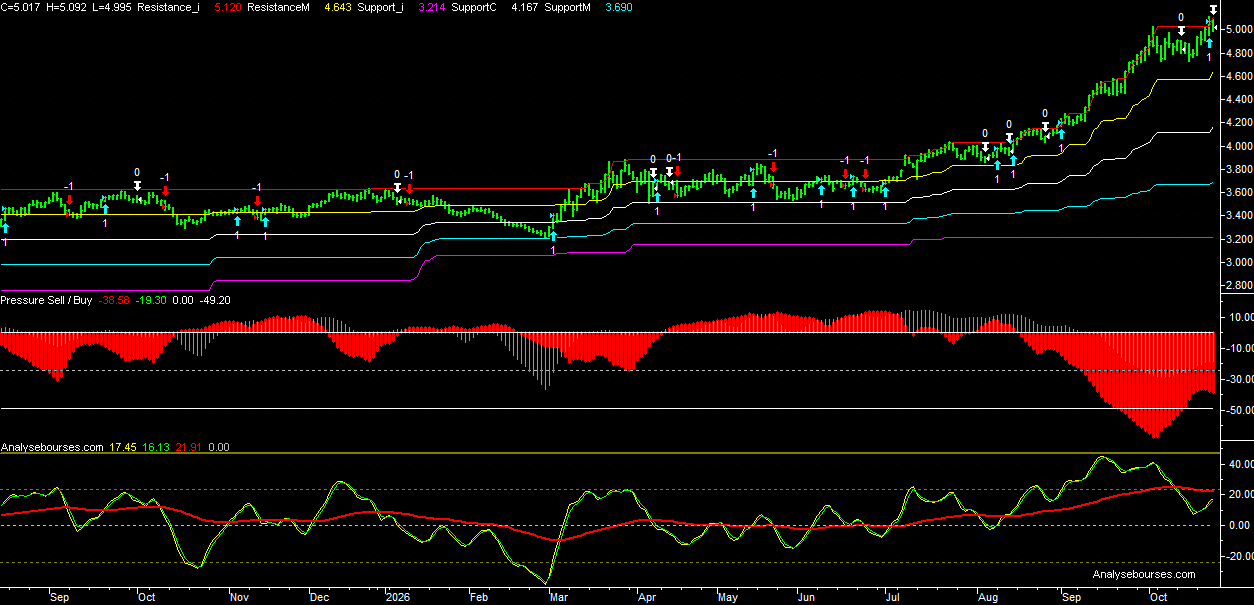Screen dimensions: 1254x605
Task: Click the May month label
Action: coord(728,597)
